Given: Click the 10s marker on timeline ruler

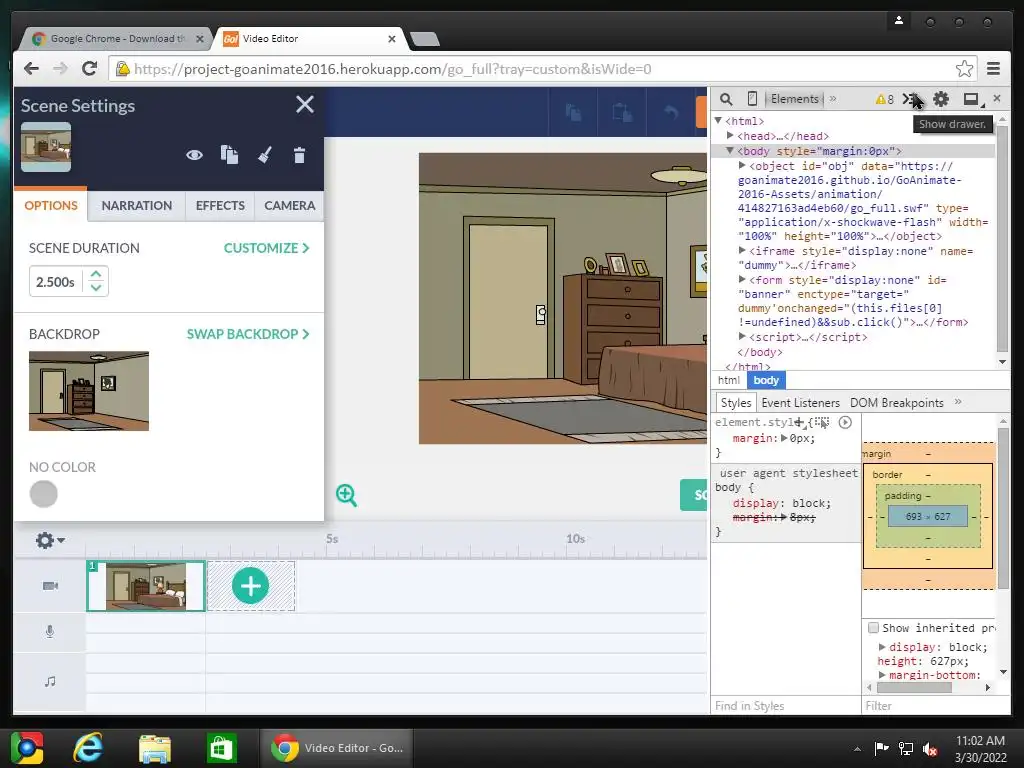Looking at the screenshot, I should (x=575, y=539).
